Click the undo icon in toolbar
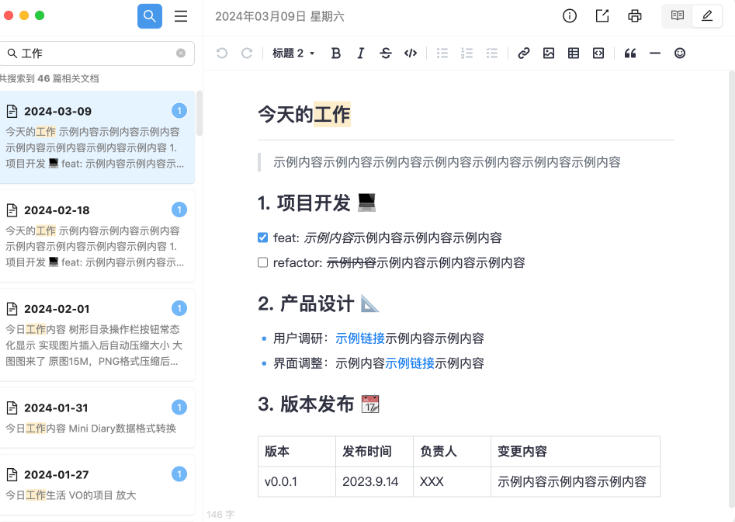This screenshot has height=522, width=735. coord(222,53)
